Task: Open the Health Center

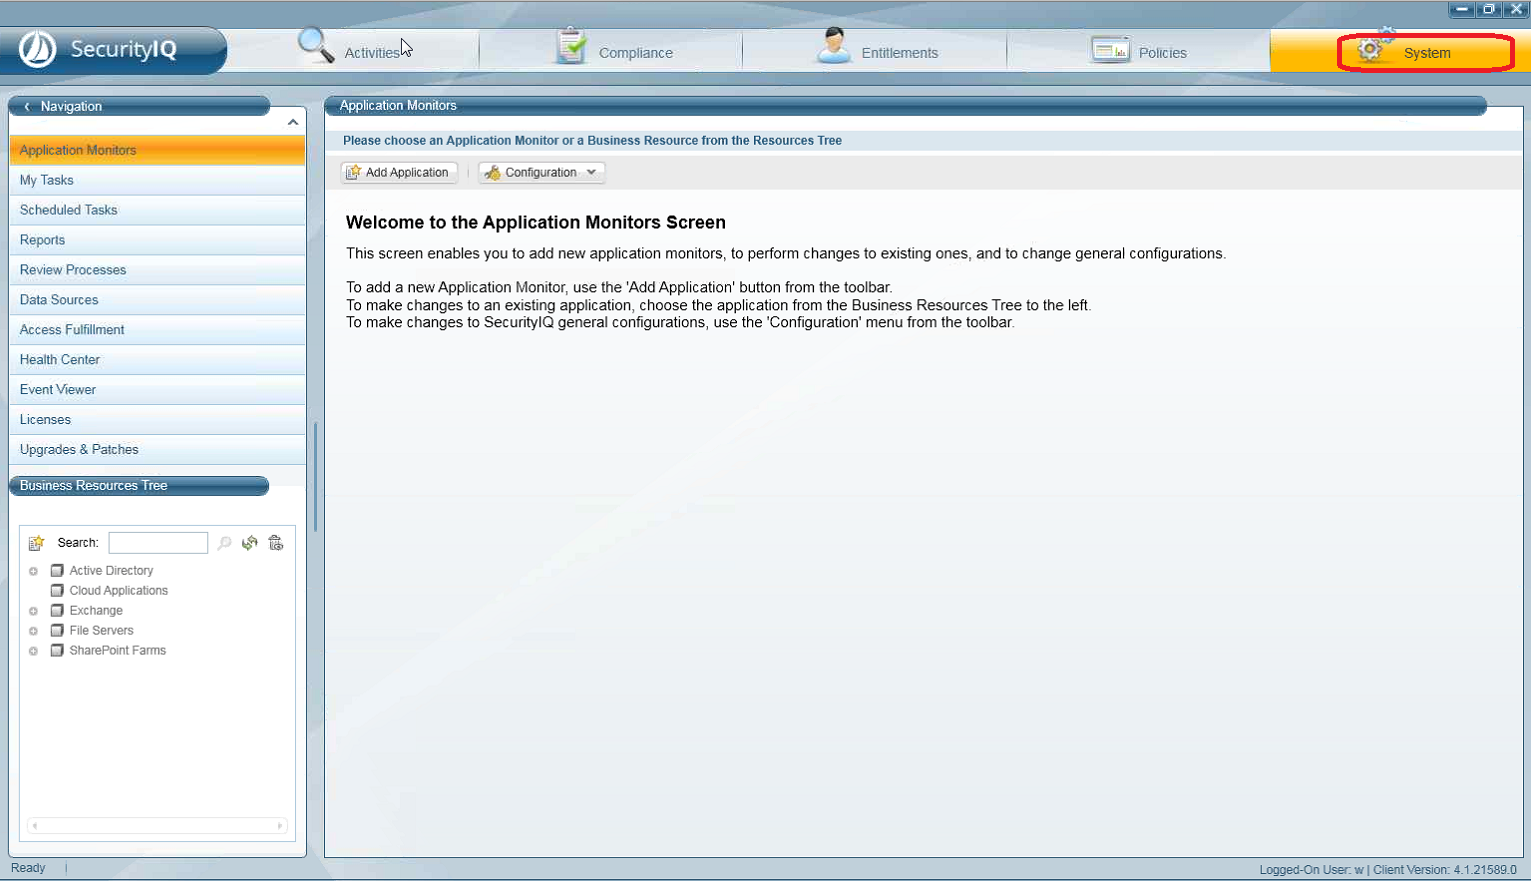Action: click(158, 360)
